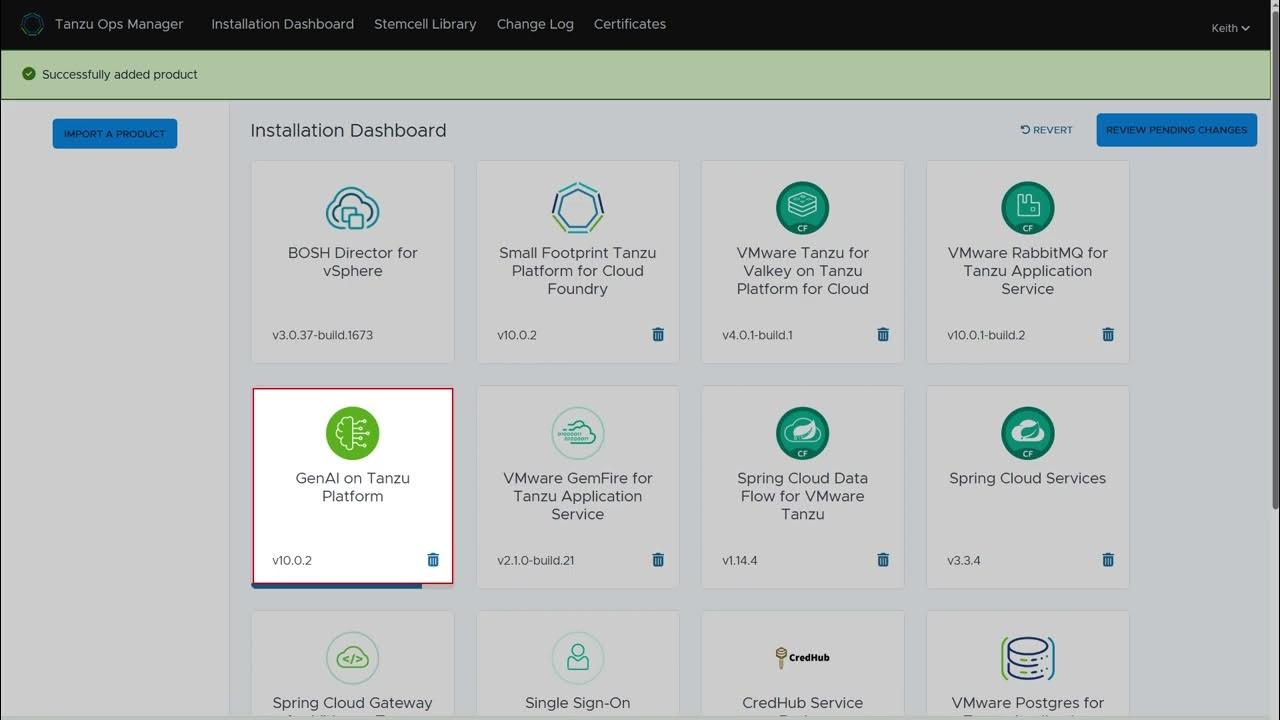Image resolution: width=1280 pixels, height=720 pixels.
Task: Open the BOSH Director for vSphere tile icon
Action: click(352, 208)
